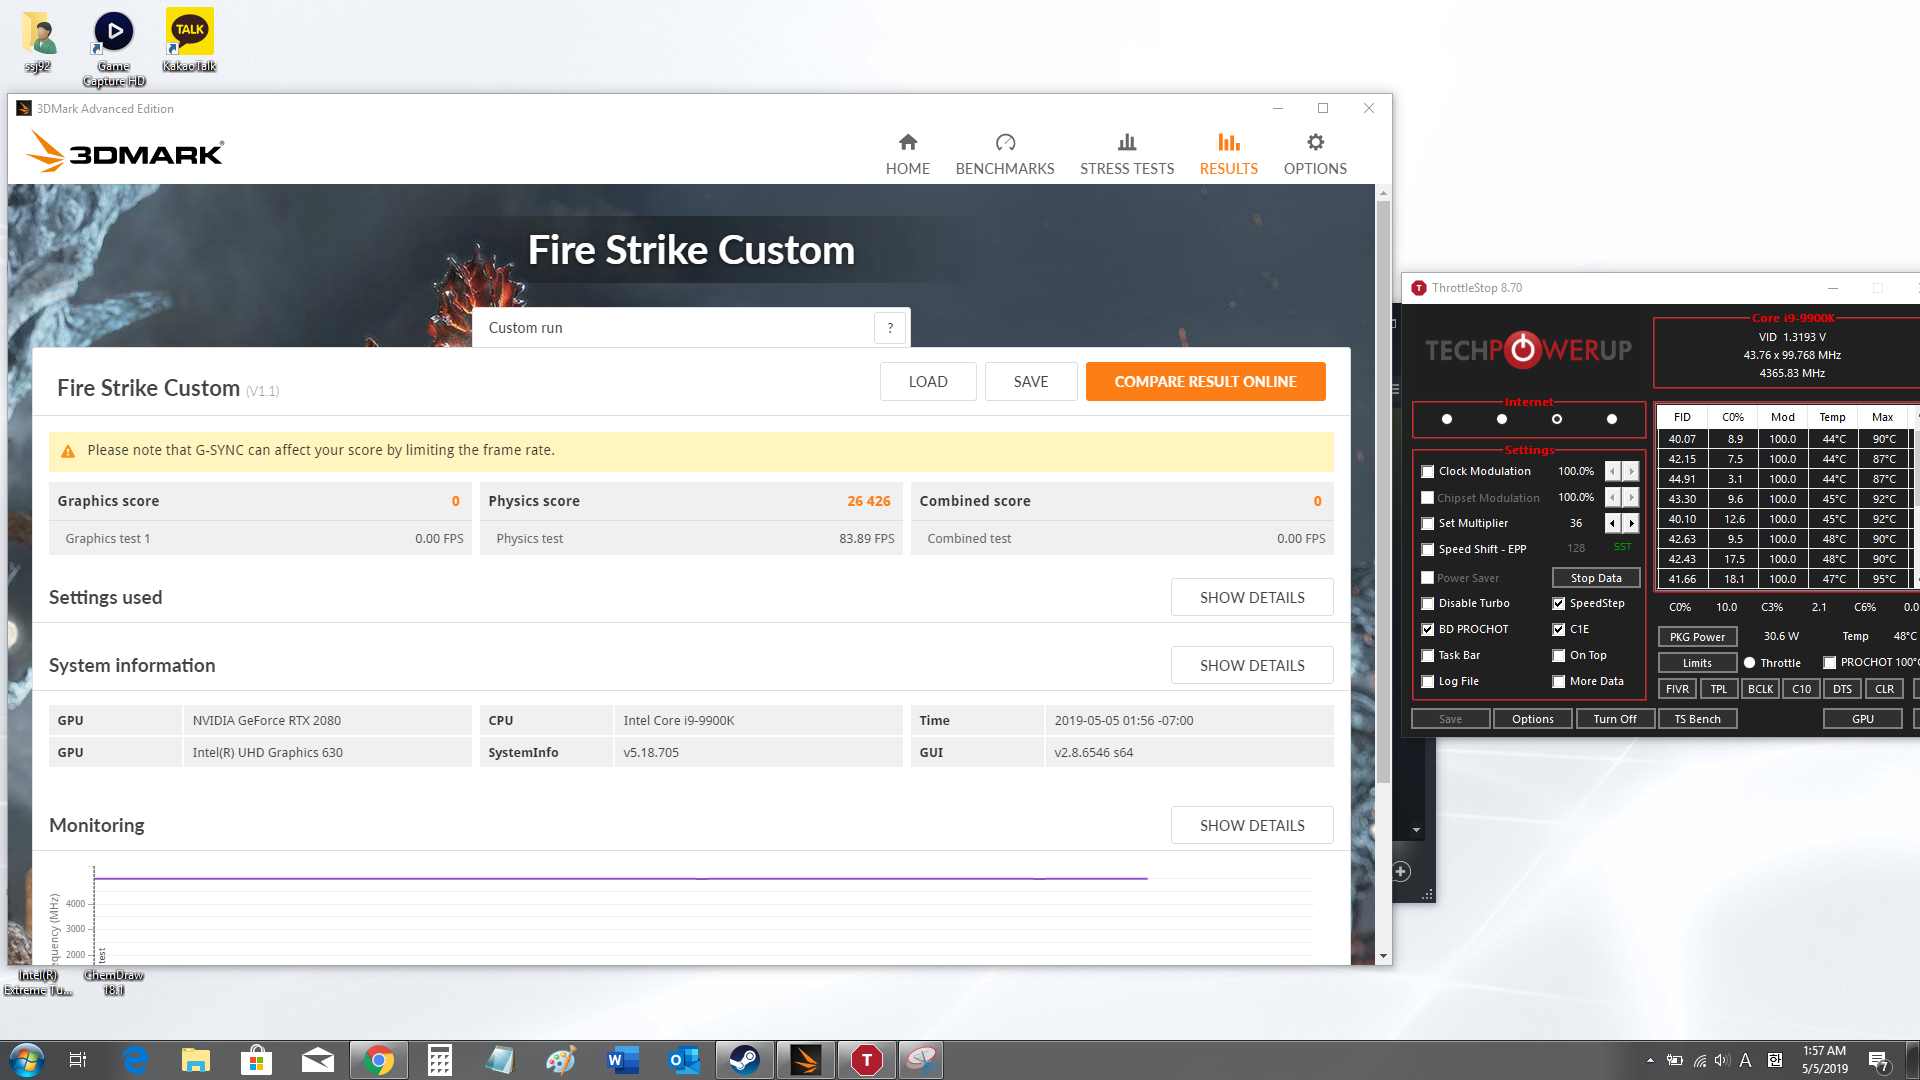Toggle the SpeedStep checkbox
Screen dimensions: 1920x1080
click(x=1558, y=604)
